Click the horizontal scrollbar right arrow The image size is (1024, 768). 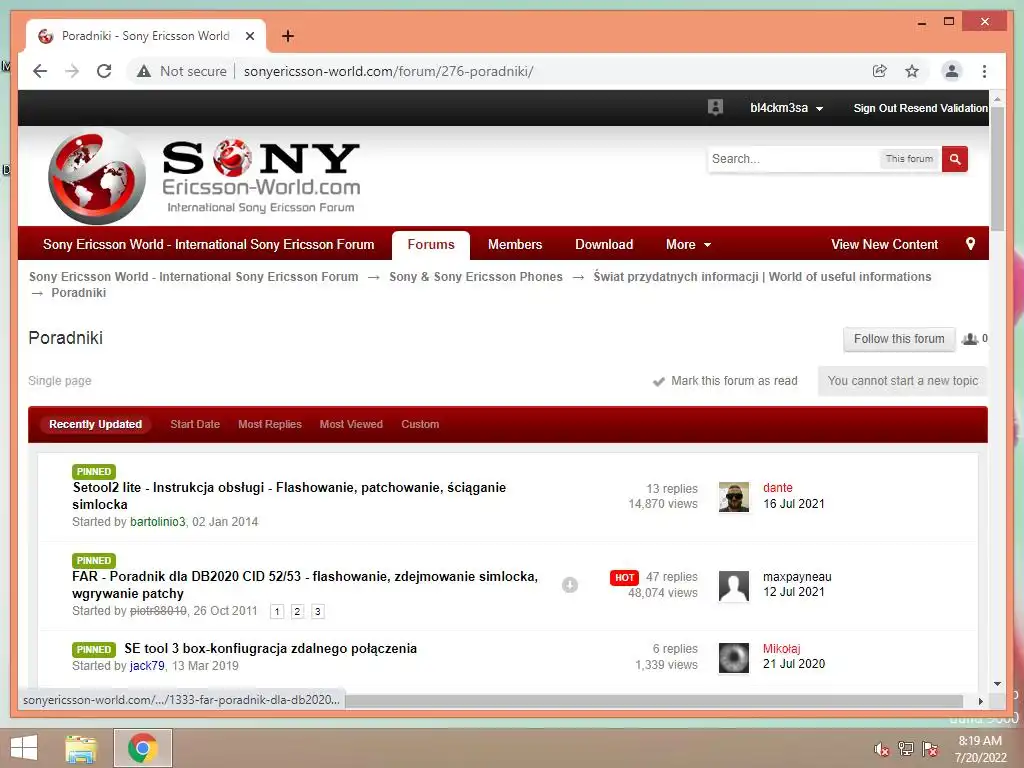[980, 701]
